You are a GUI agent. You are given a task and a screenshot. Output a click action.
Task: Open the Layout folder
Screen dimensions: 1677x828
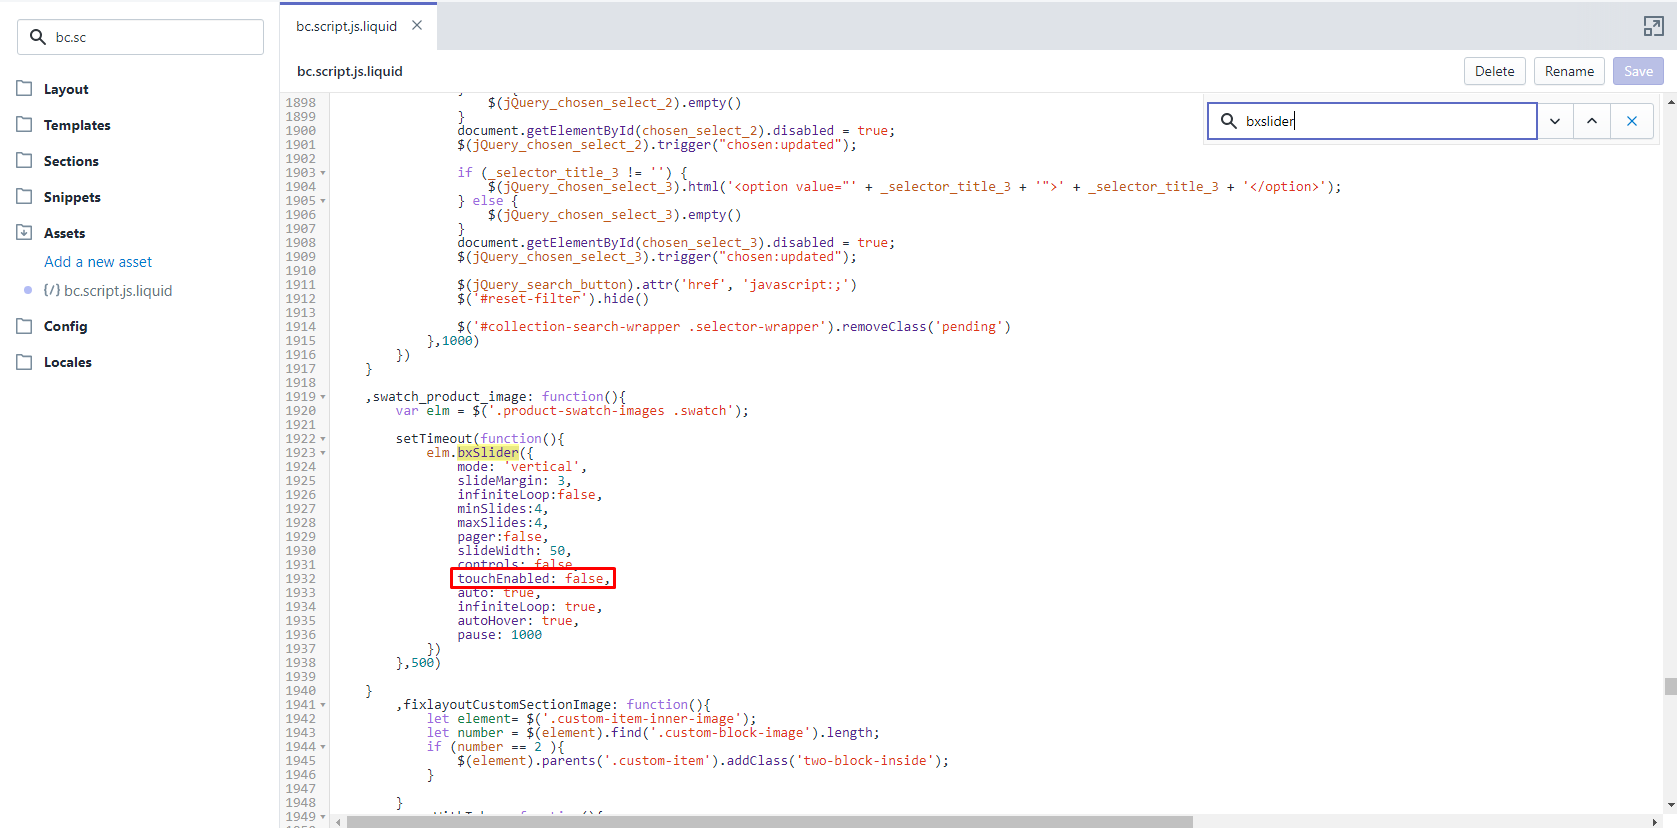[66, 89]
